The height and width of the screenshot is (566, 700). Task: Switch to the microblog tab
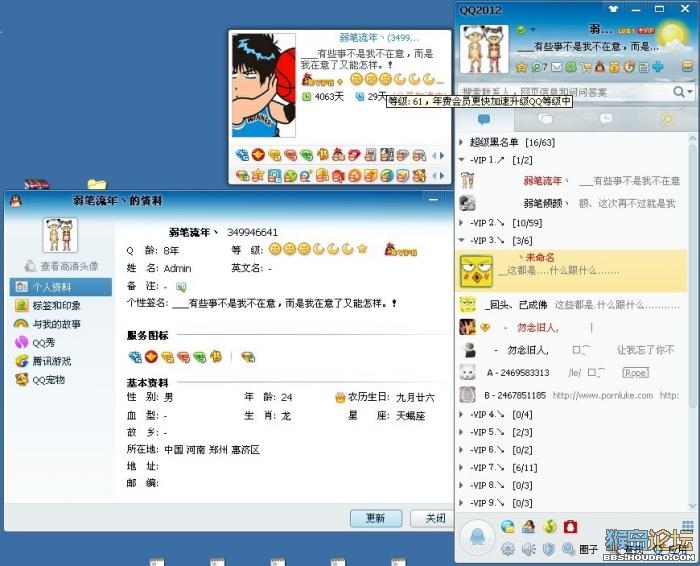coord(668,119)
